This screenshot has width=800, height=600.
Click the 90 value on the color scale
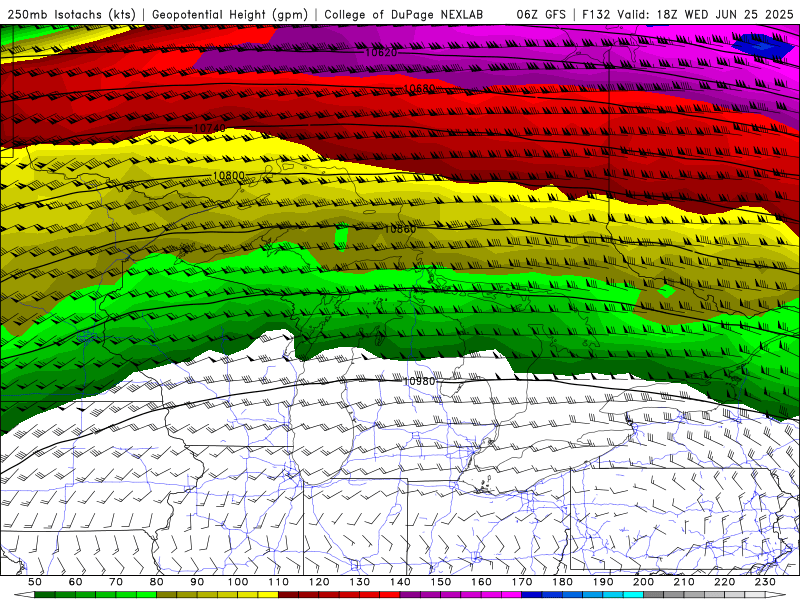click(x=197, y=582)
